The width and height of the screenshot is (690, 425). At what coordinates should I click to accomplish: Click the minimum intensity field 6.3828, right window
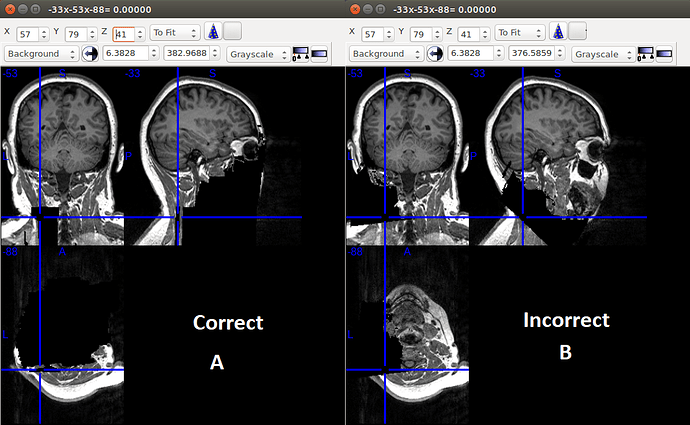coord(471,53)
